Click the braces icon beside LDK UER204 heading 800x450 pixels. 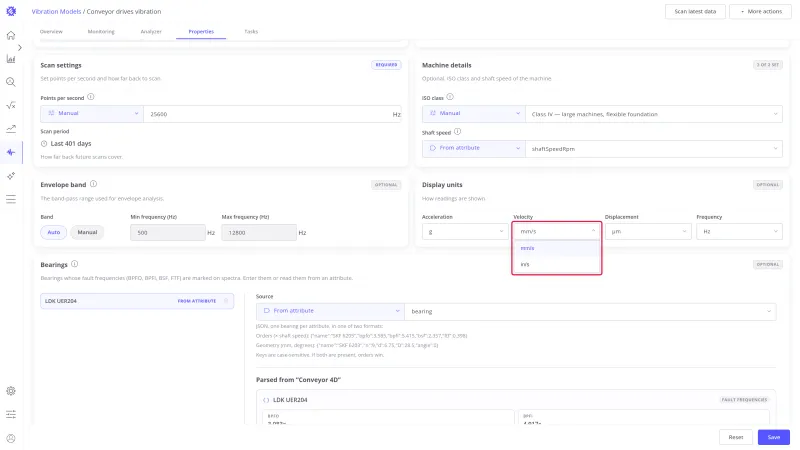(x=266, y=400)
